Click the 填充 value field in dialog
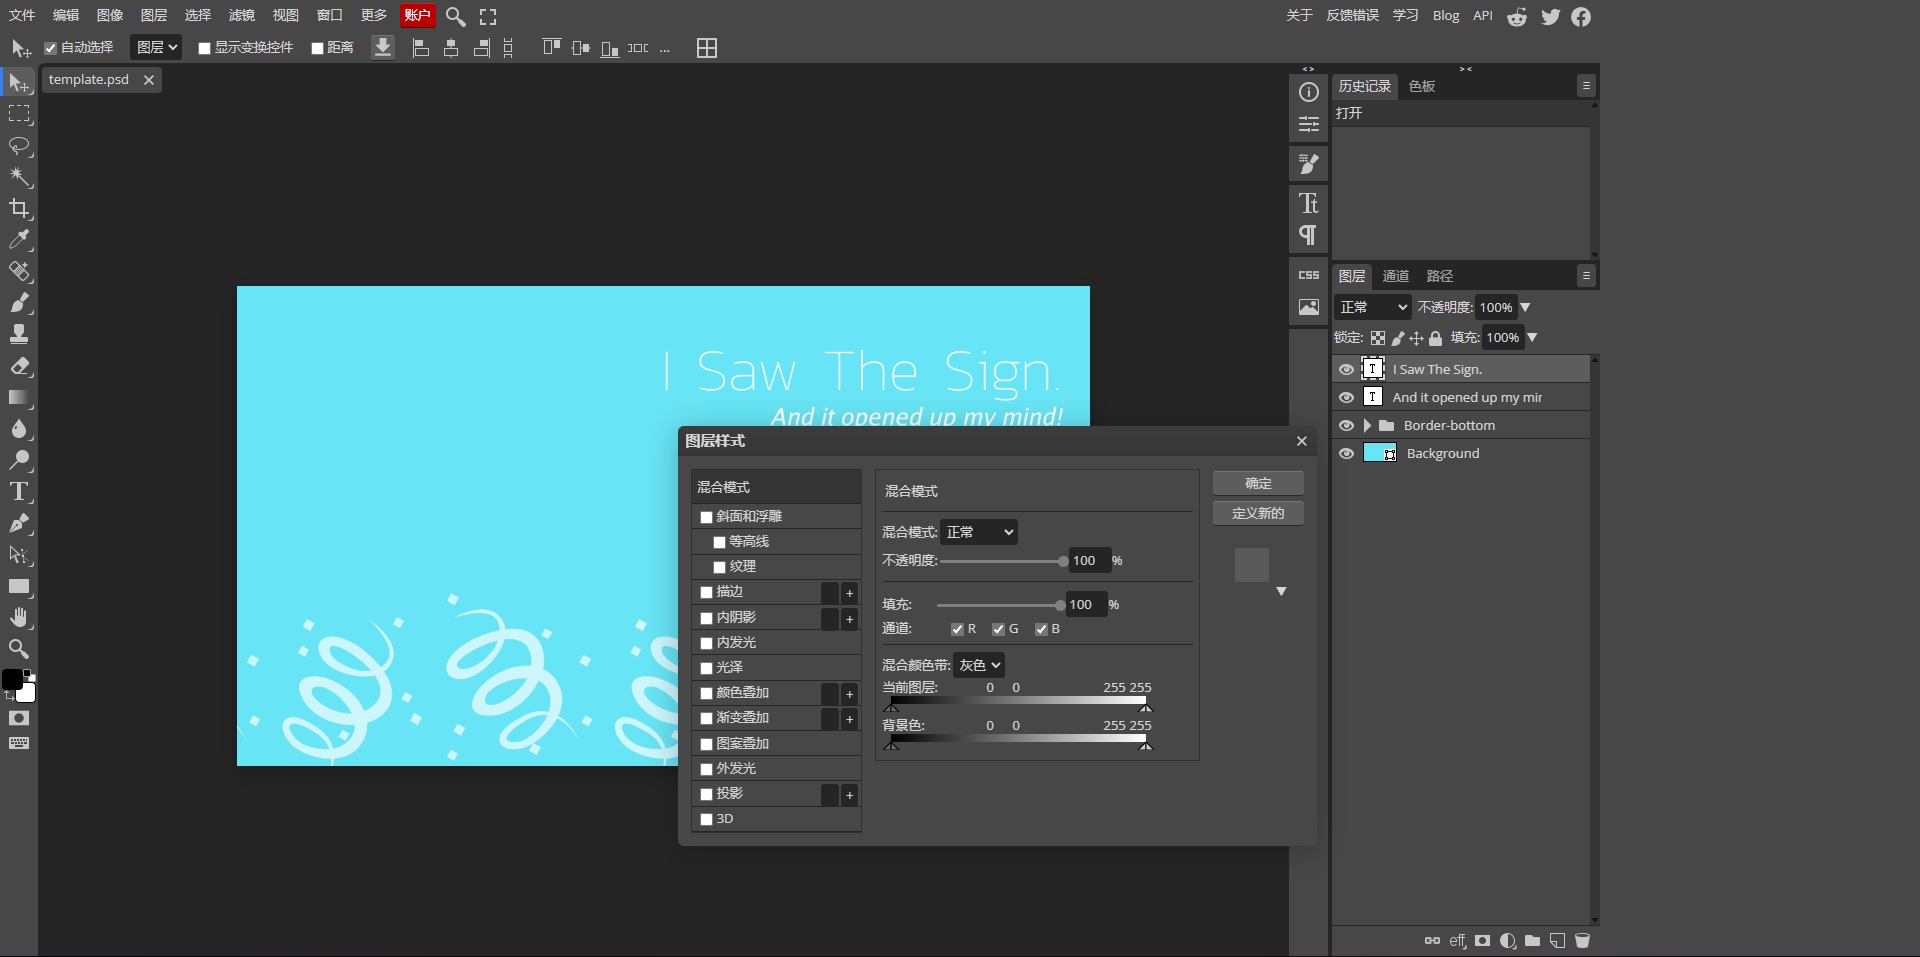 coord(1085,605)
